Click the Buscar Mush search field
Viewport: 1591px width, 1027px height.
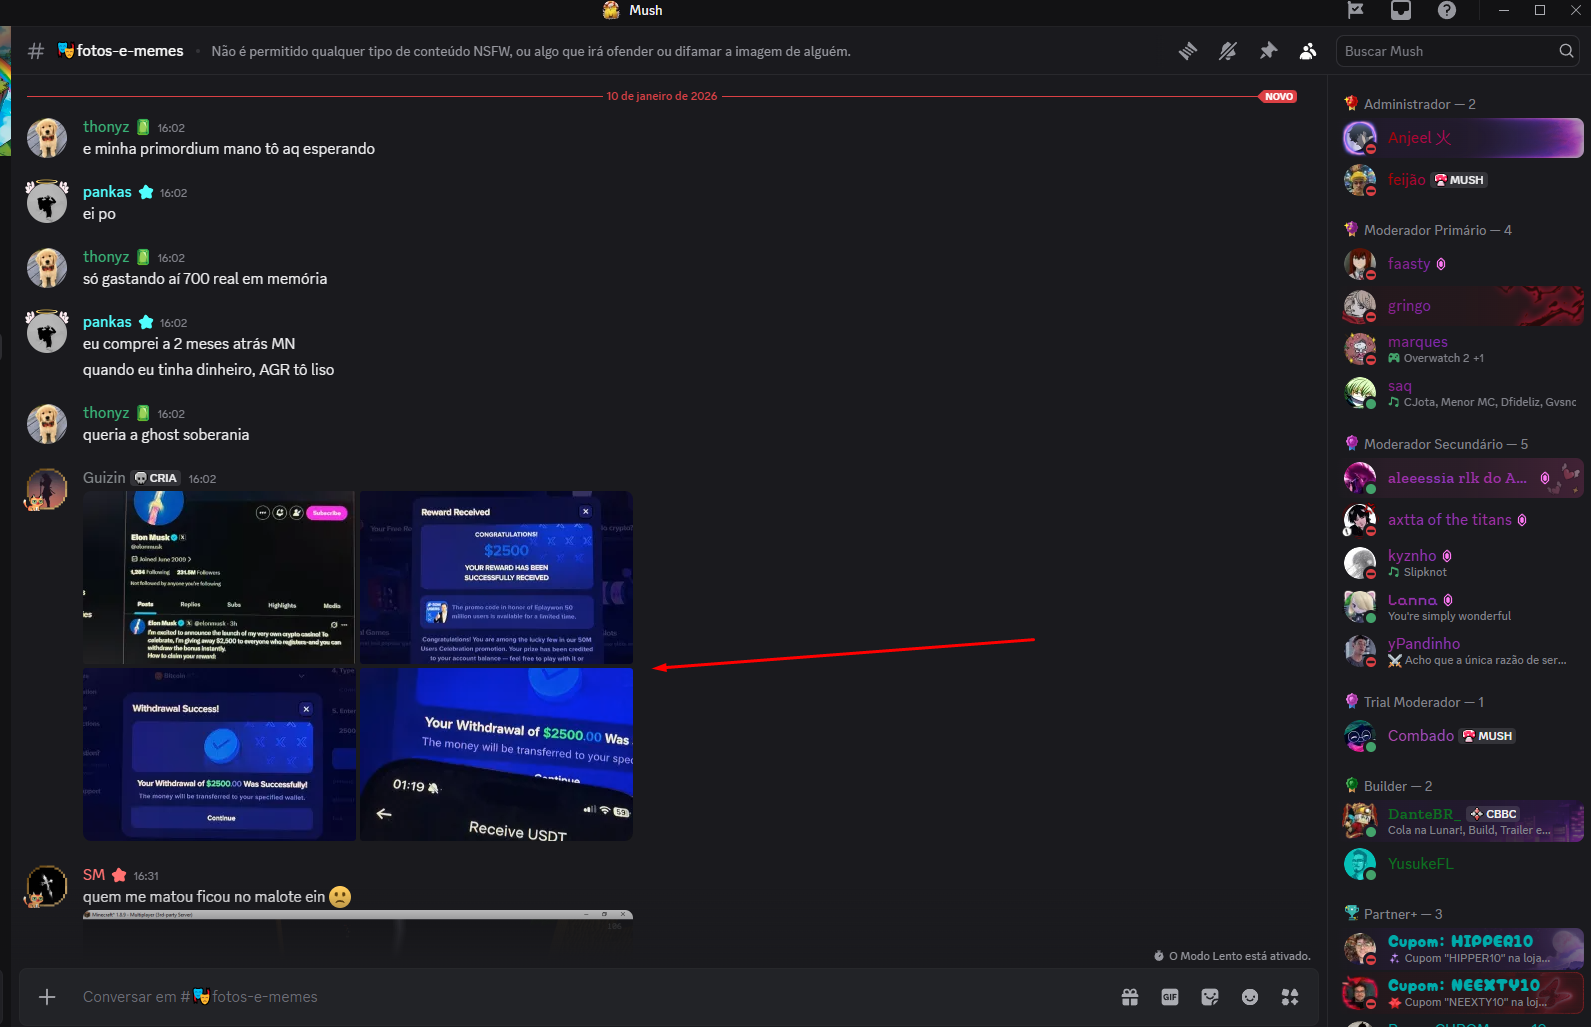(x=1457, y=51)
